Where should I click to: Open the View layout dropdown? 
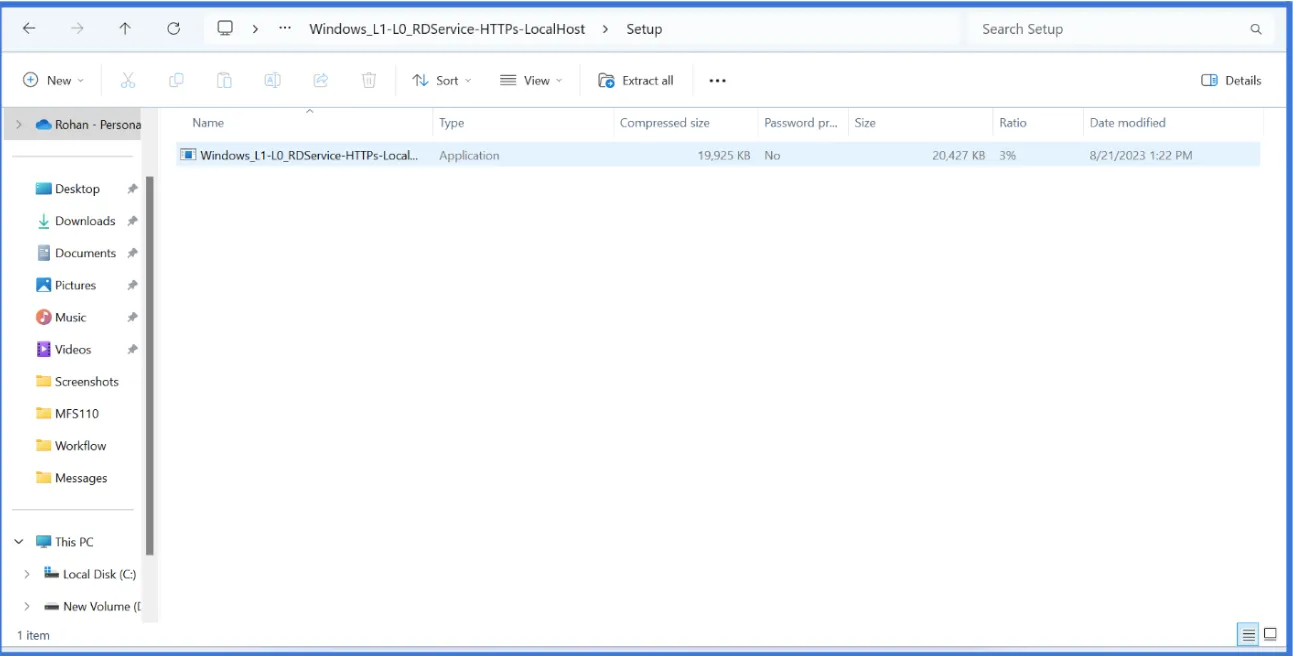click(x=531, y=80)
